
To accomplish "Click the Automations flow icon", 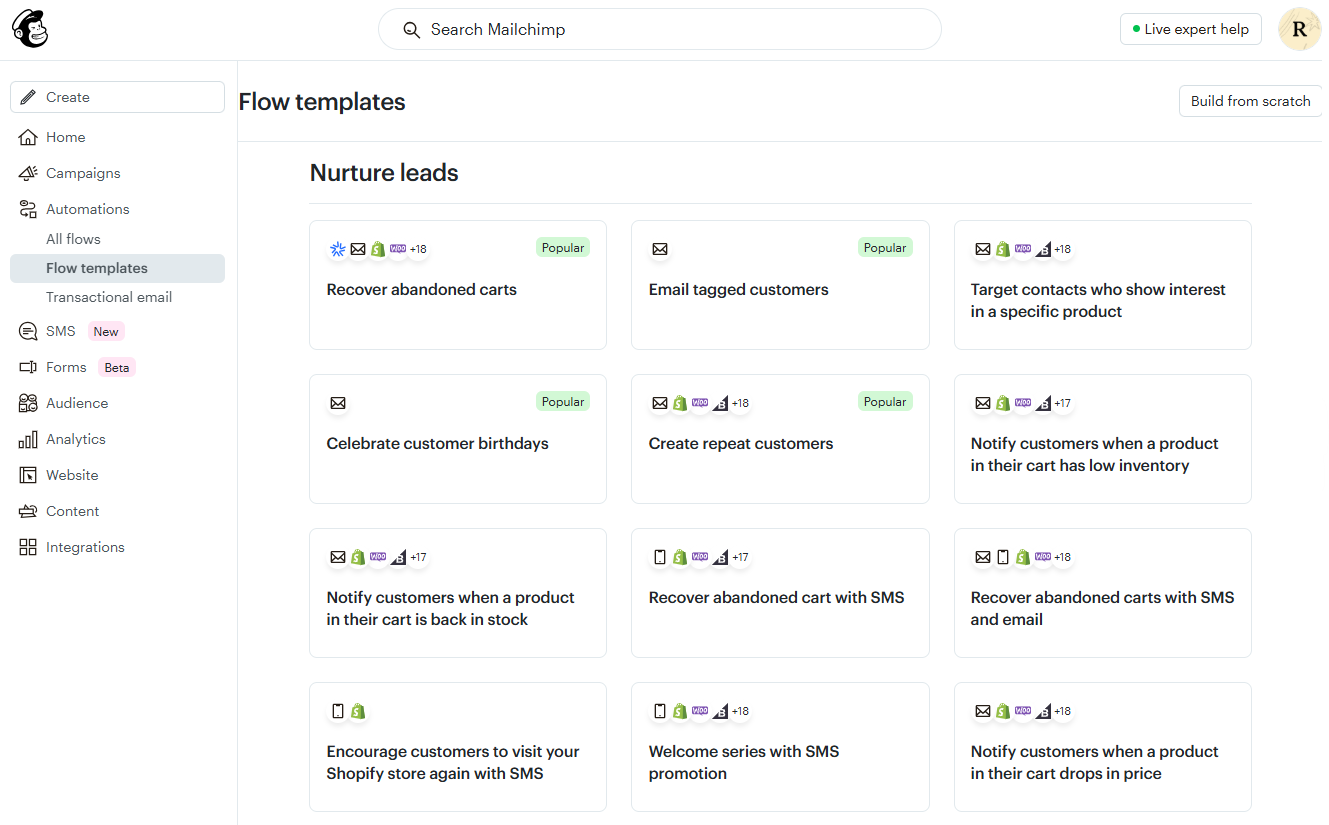I will point(28,209).
